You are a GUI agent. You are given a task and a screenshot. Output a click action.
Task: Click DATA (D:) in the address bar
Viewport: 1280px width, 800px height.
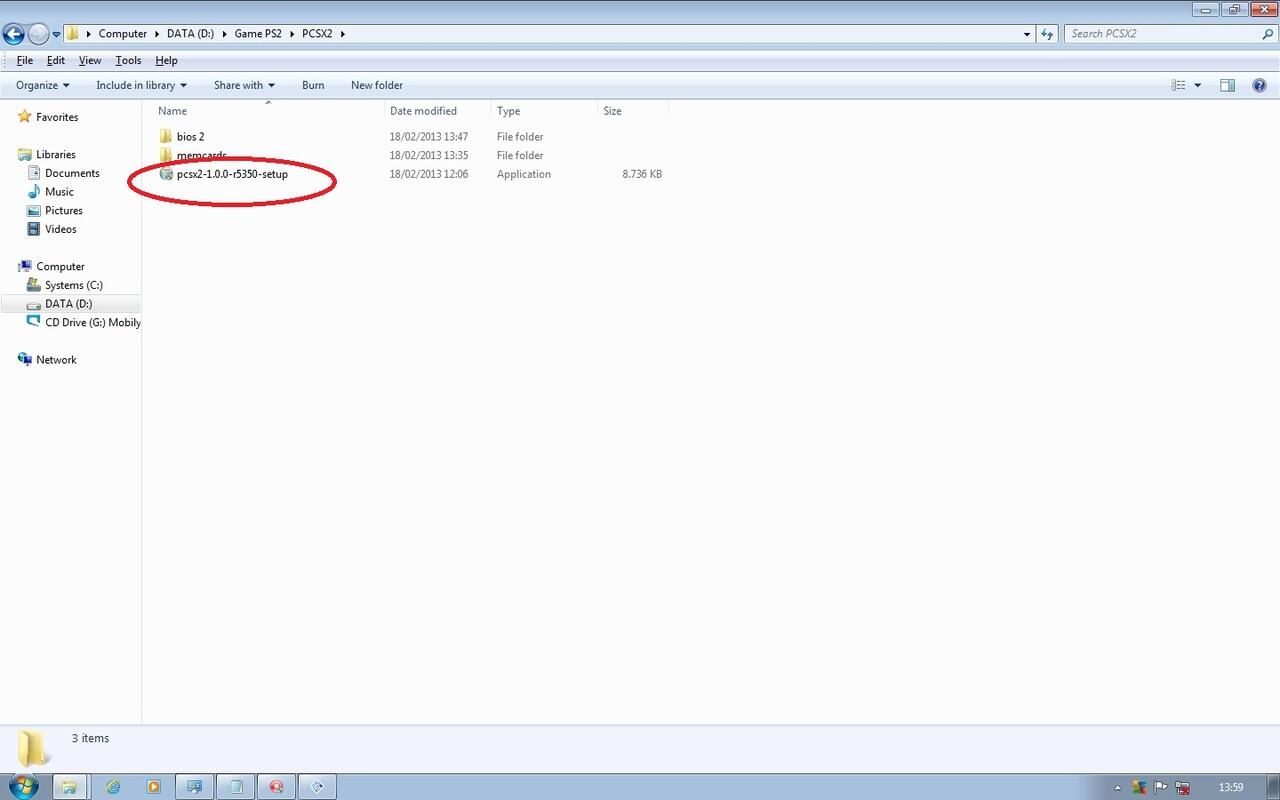point(190,34)
